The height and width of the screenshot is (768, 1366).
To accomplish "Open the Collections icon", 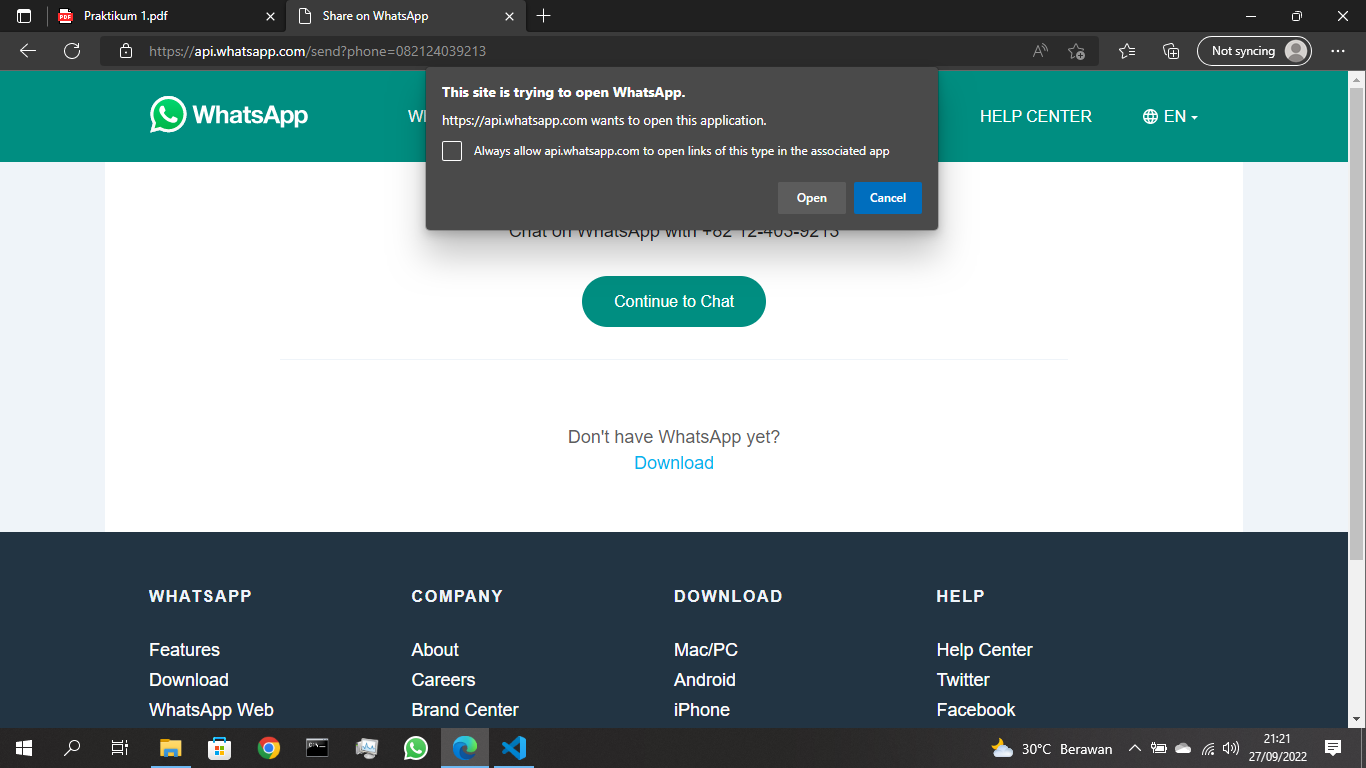I will pos(1171,51).
